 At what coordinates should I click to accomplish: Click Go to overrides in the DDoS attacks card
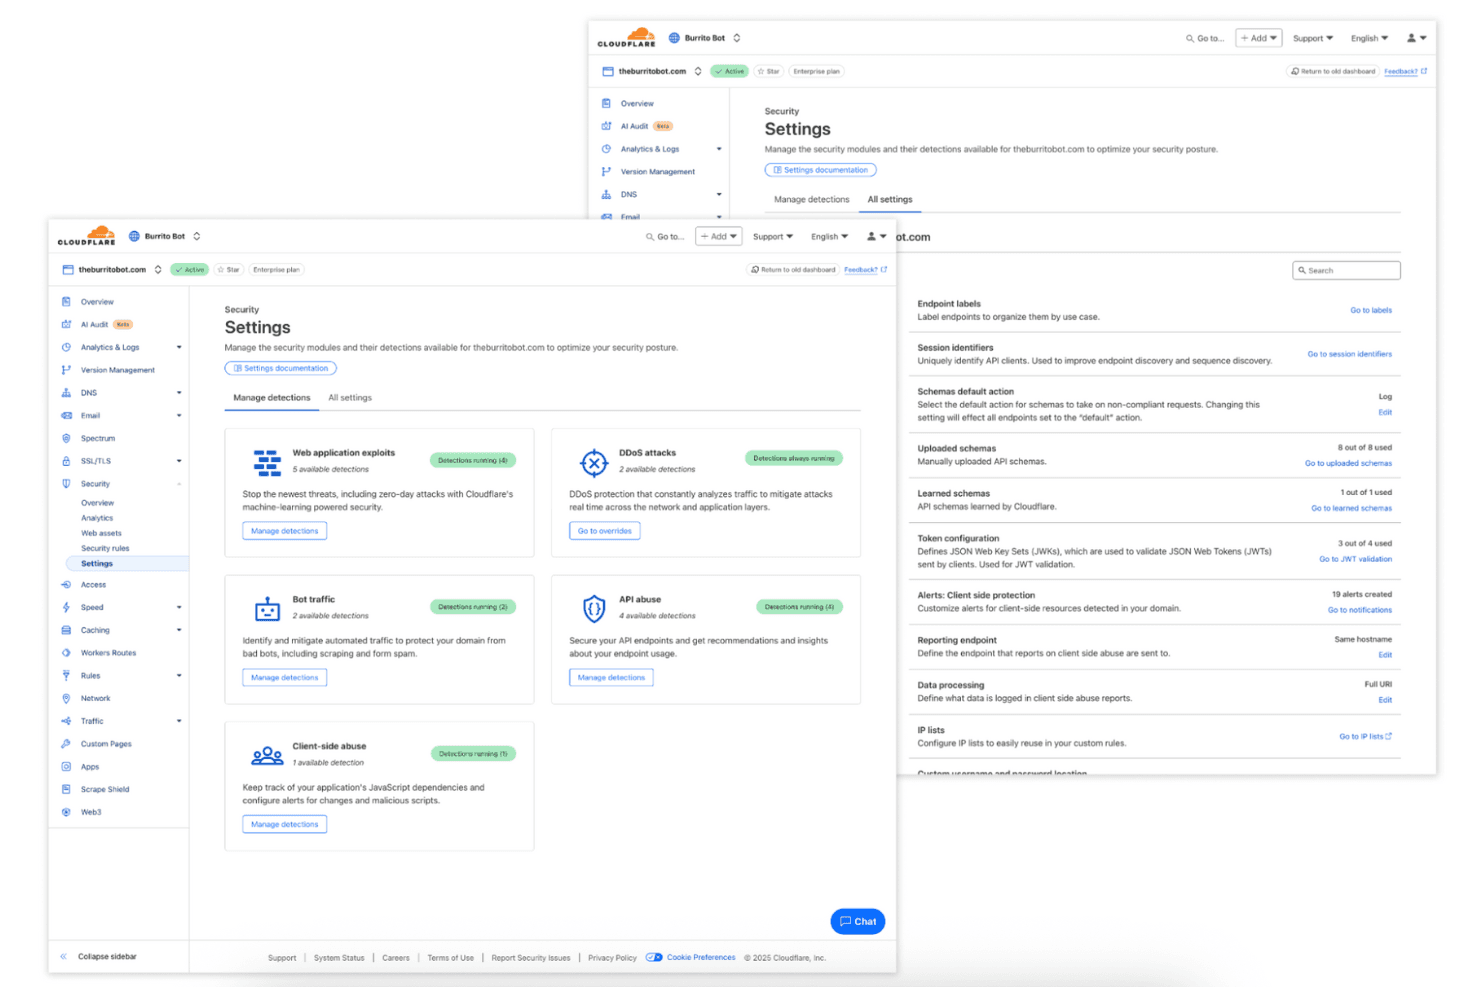coord(605,531)
